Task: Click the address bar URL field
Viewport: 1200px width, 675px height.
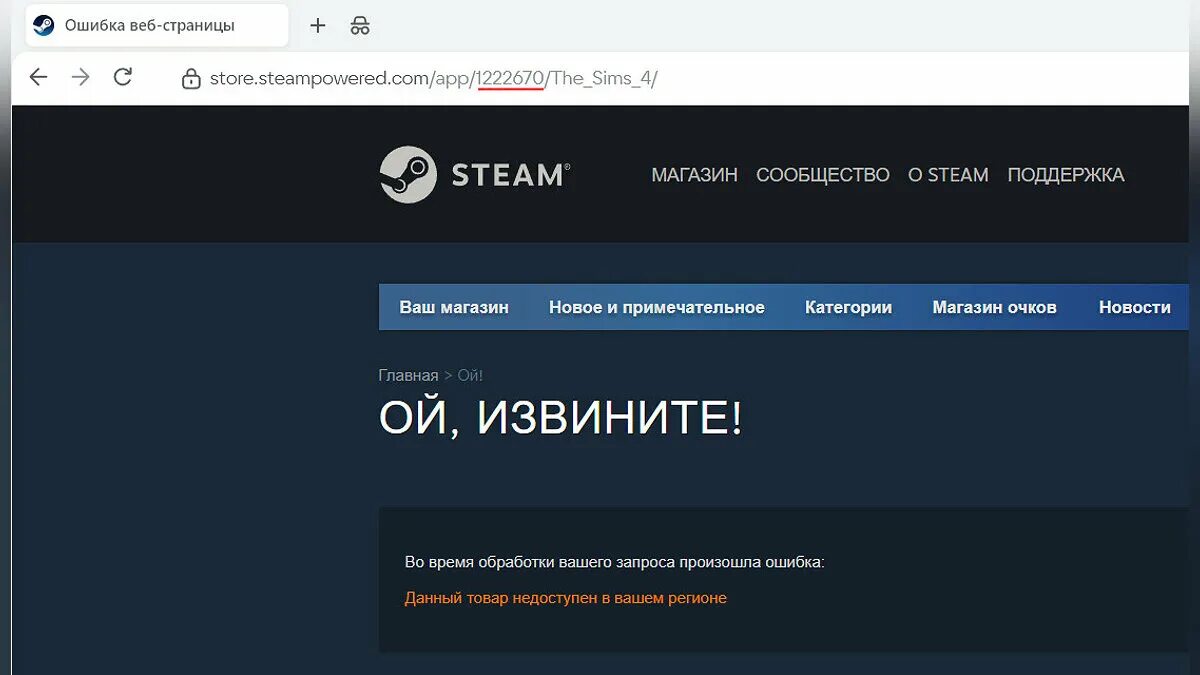Action: (x=433, y=78)
